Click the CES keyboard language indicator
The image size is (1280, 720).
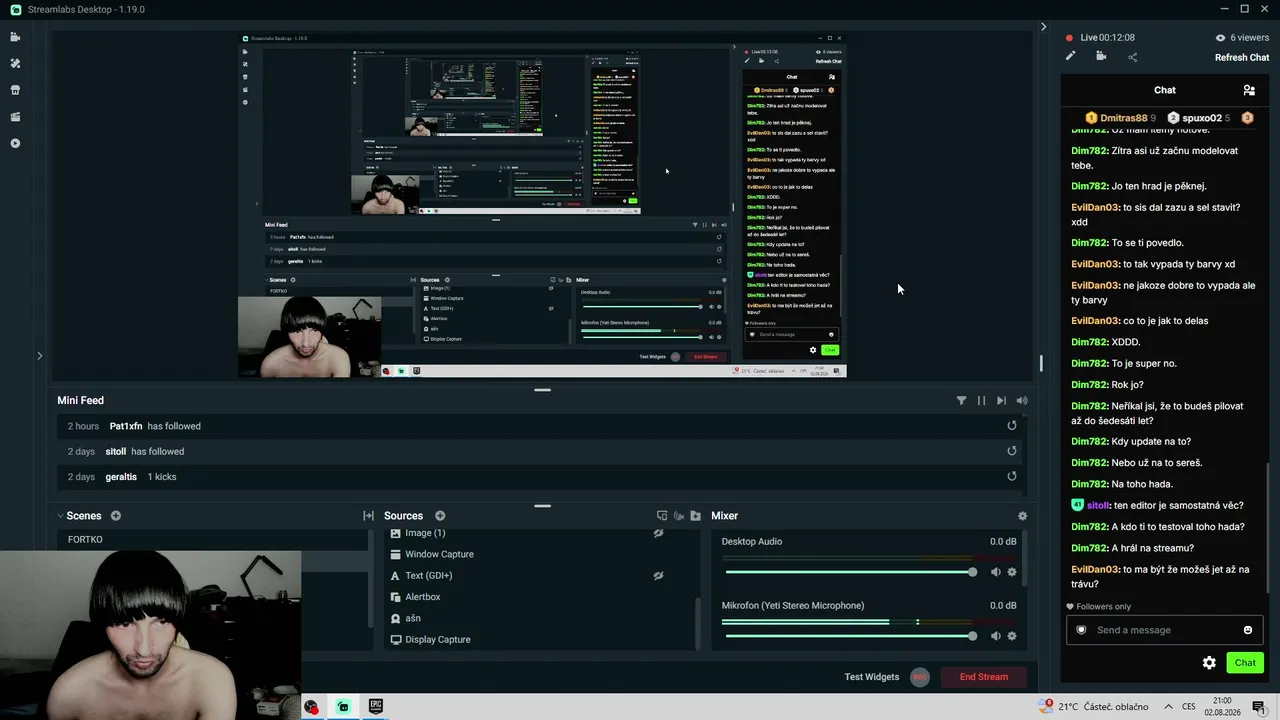tap(1189, 706)
